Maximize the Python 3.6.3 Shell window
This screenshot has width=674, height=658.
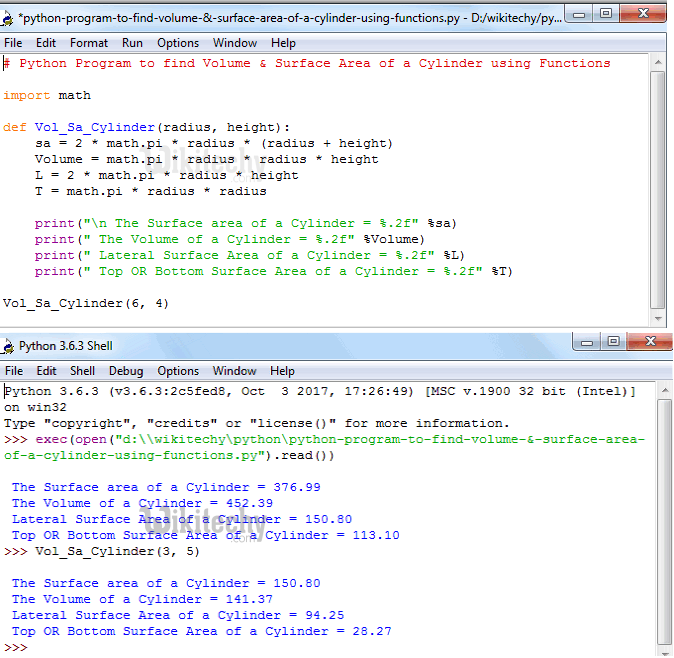point(614,342)
